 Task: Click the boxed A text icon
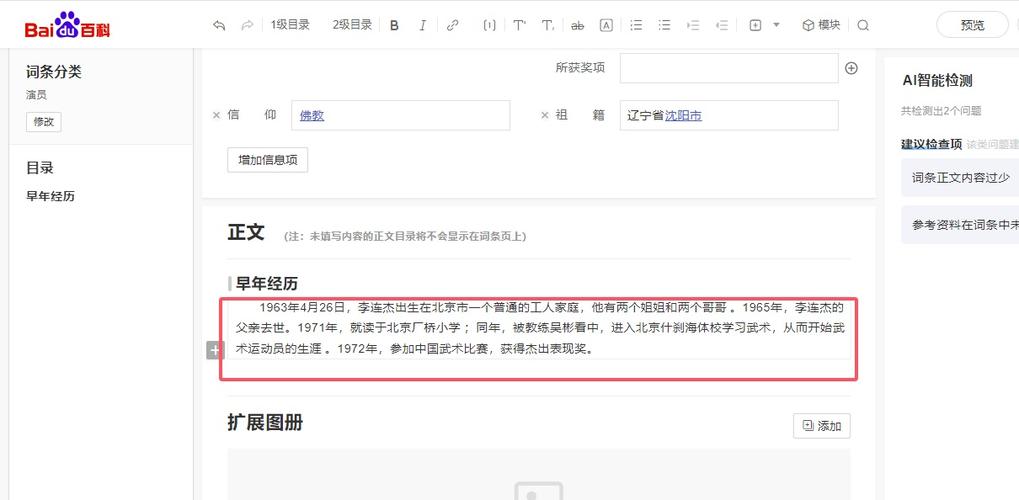click(x=606, y=25)
